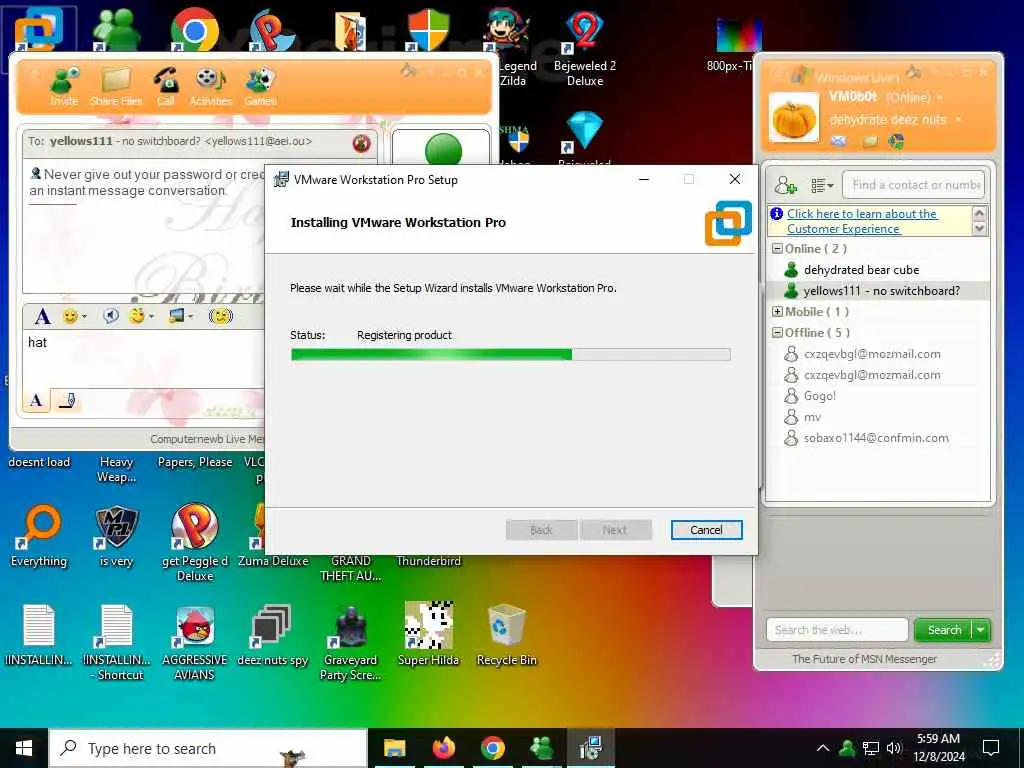
Task: Open Messenger taskbar button
Action: coord(541,748)
